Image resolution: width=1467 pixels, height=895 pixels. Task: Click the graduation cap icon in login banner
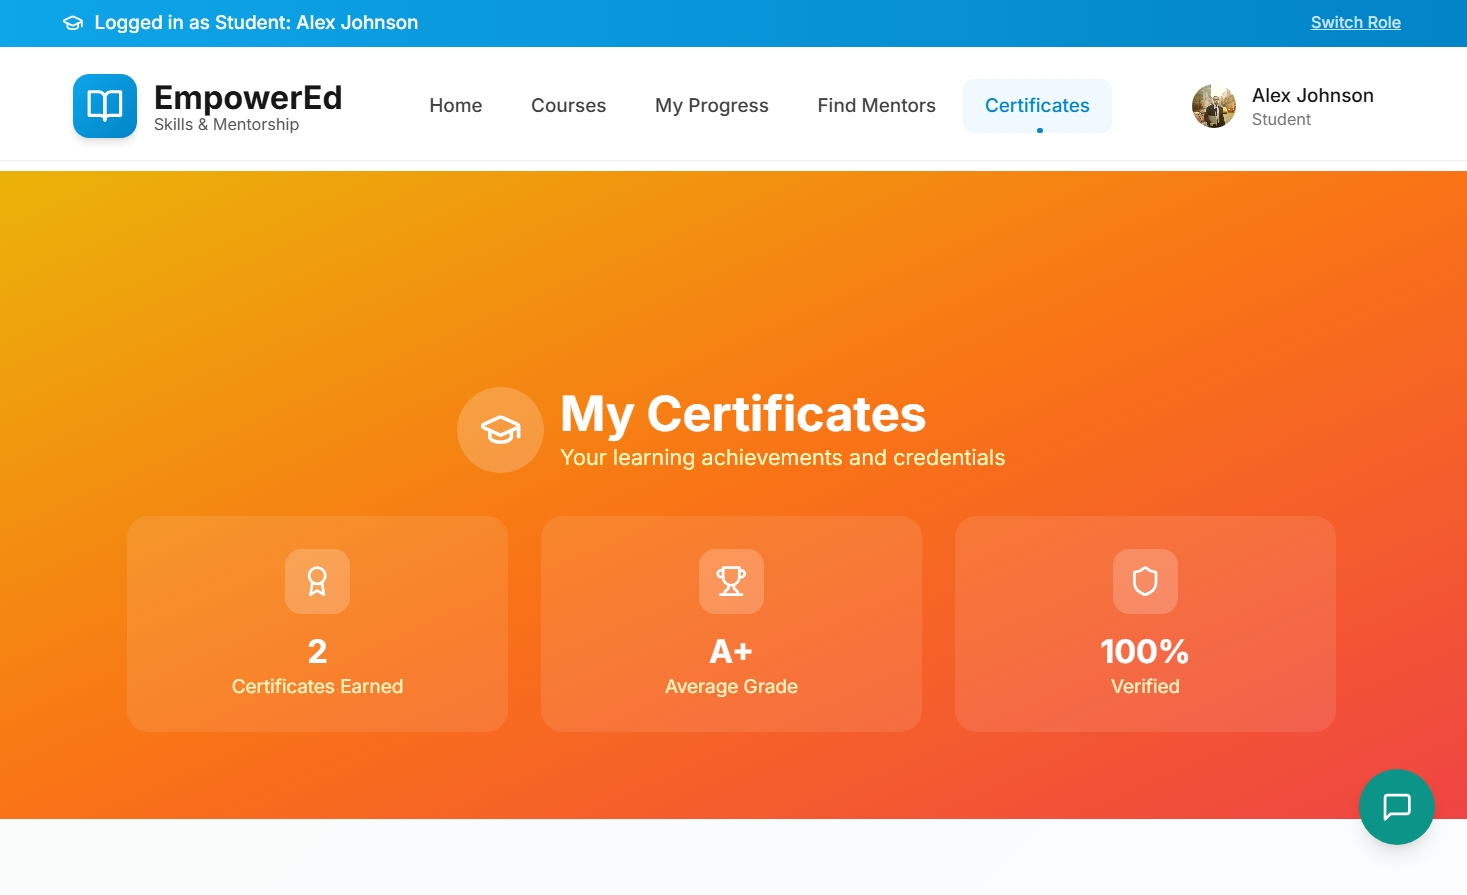click(73, 23)
